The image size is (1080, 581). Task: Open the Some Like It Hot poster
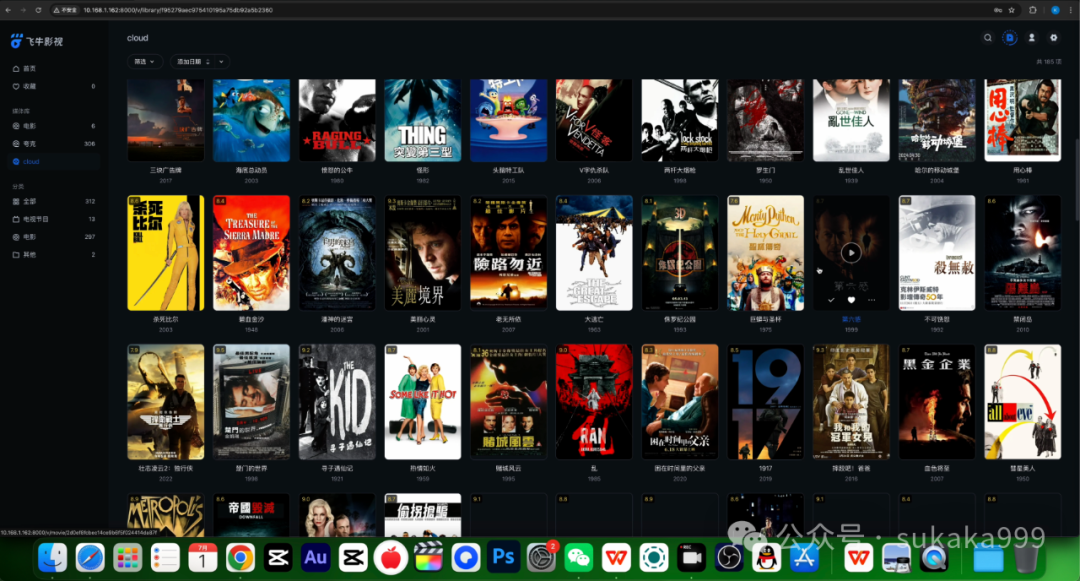click(423, 402)
